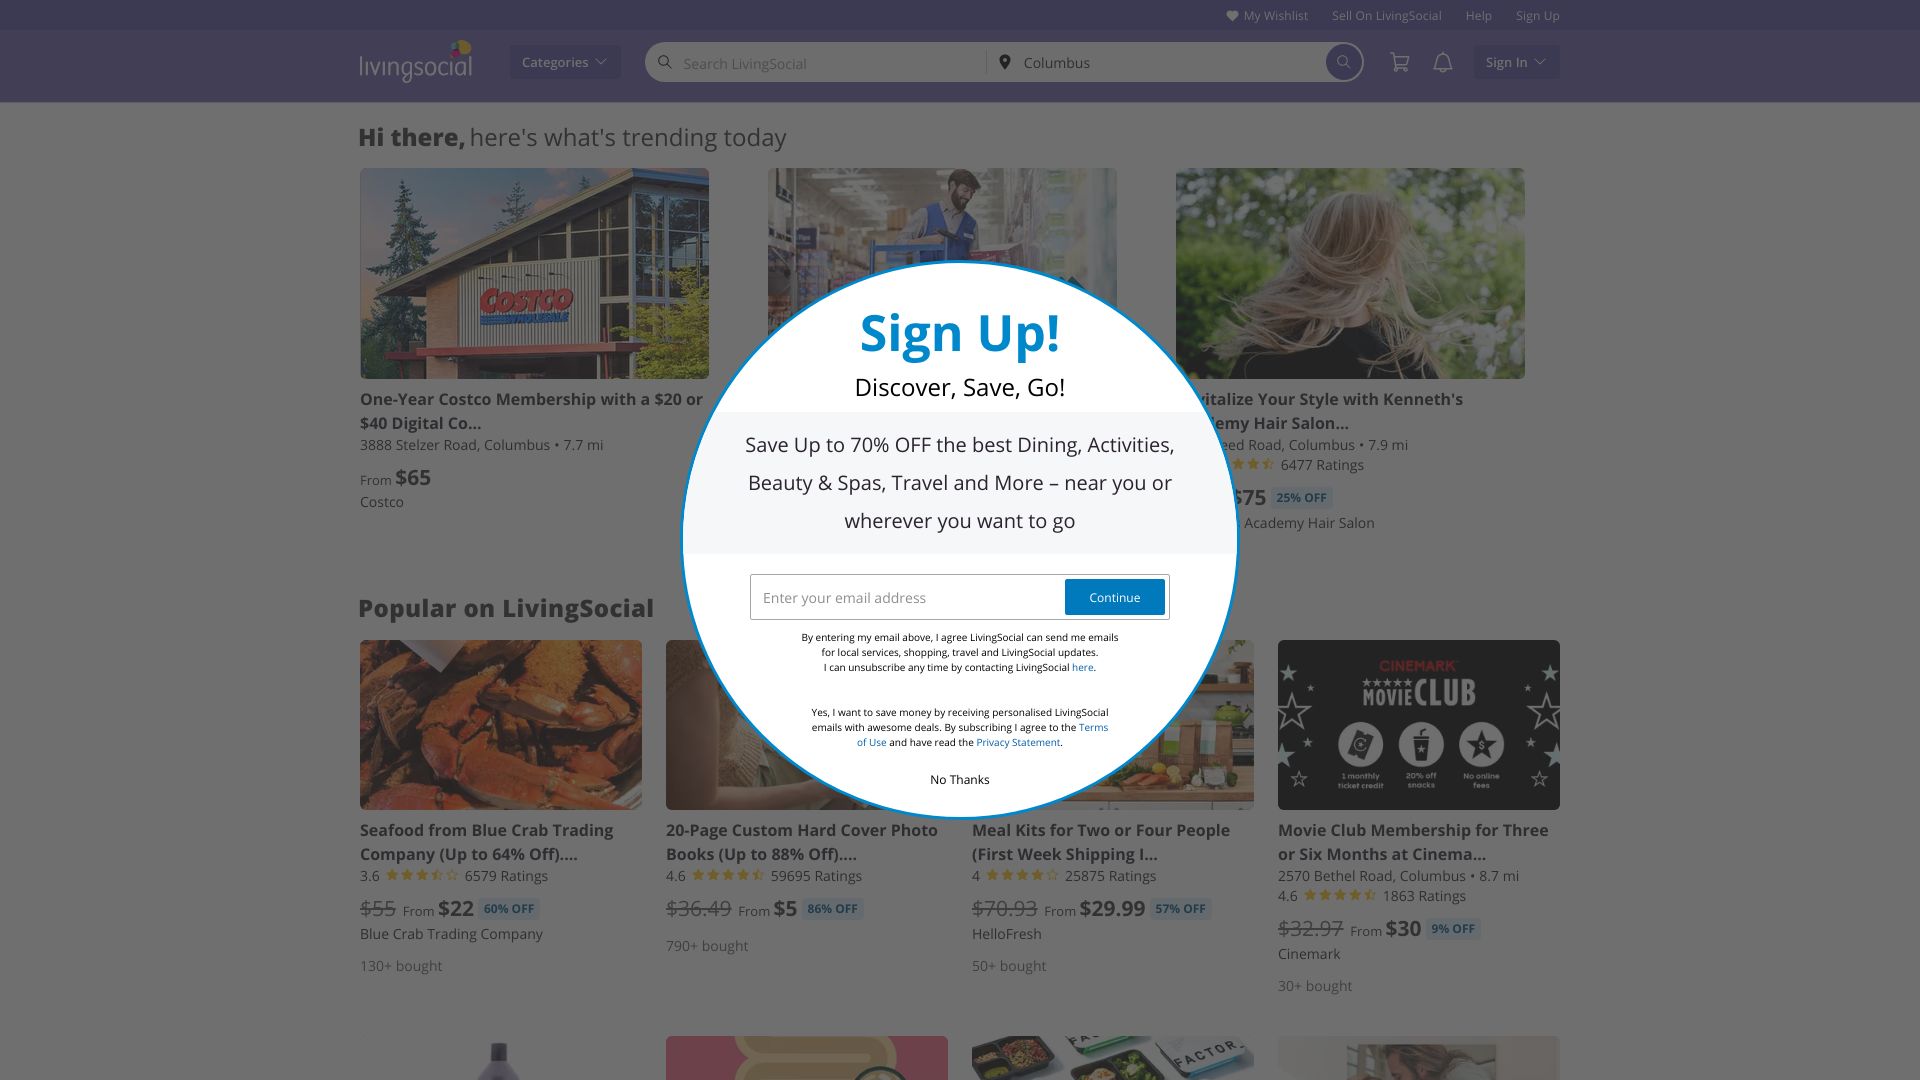
Task: Open the Privacy Statement link
Action: point(1018,743)
